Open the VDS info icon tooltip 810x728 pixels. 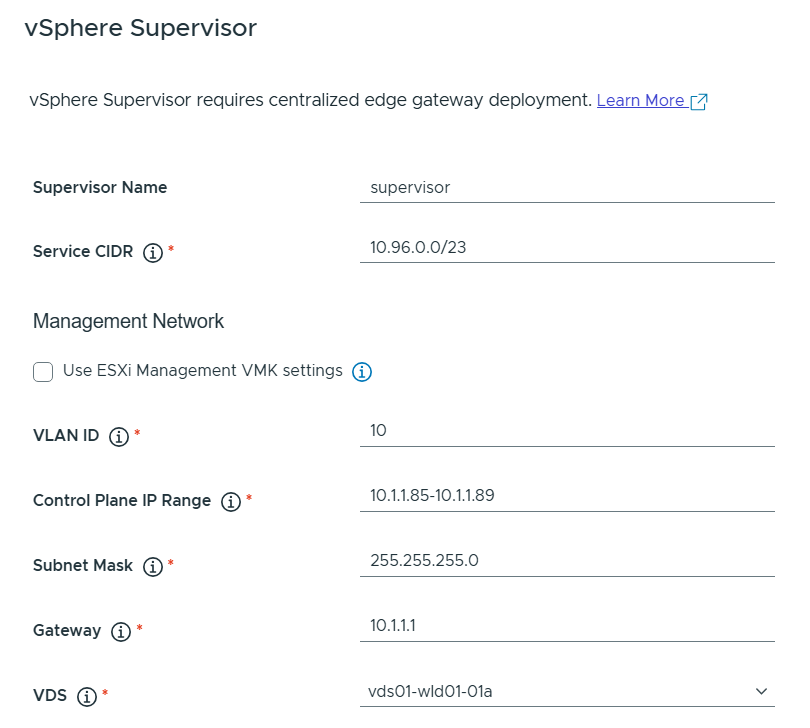click(87, 696)
